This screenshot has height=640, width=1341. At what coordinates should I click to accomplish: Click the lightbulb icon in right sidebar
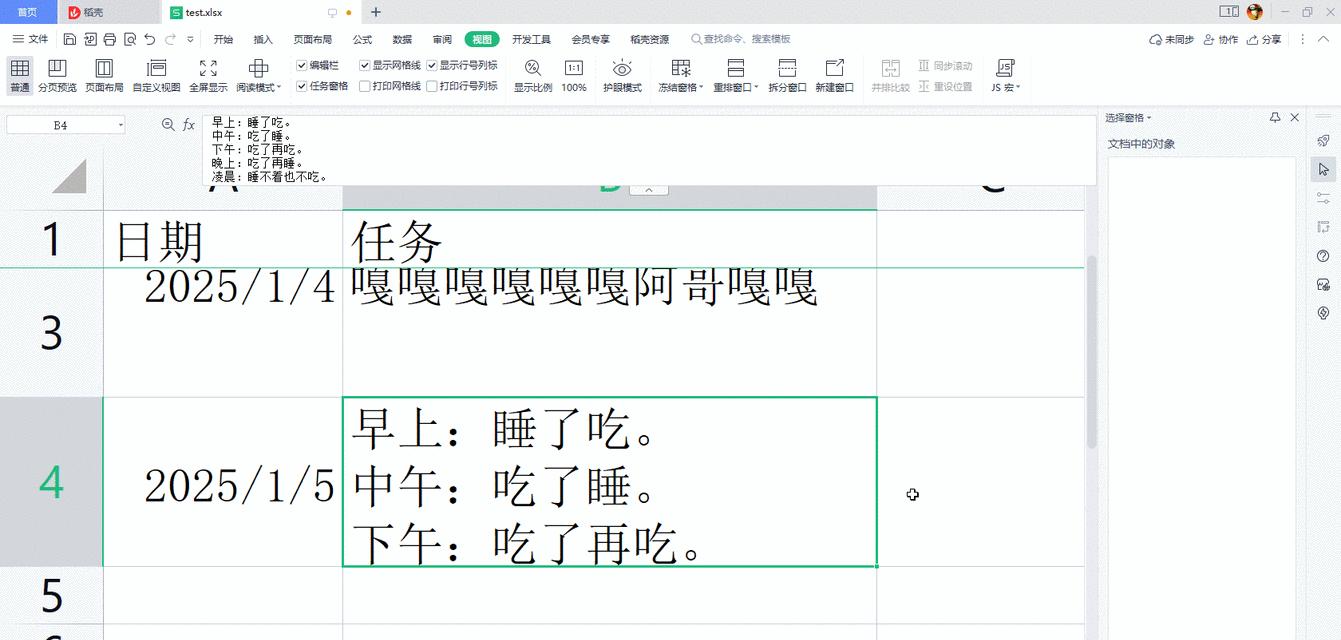1323,313
